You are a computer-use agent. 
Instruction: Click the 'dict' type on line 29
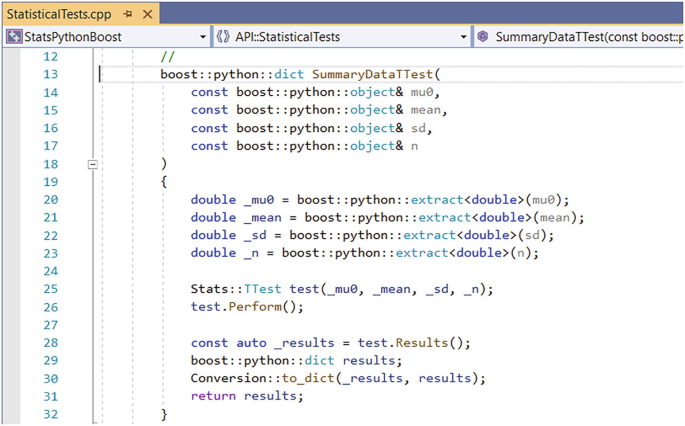tap(322, 360)
